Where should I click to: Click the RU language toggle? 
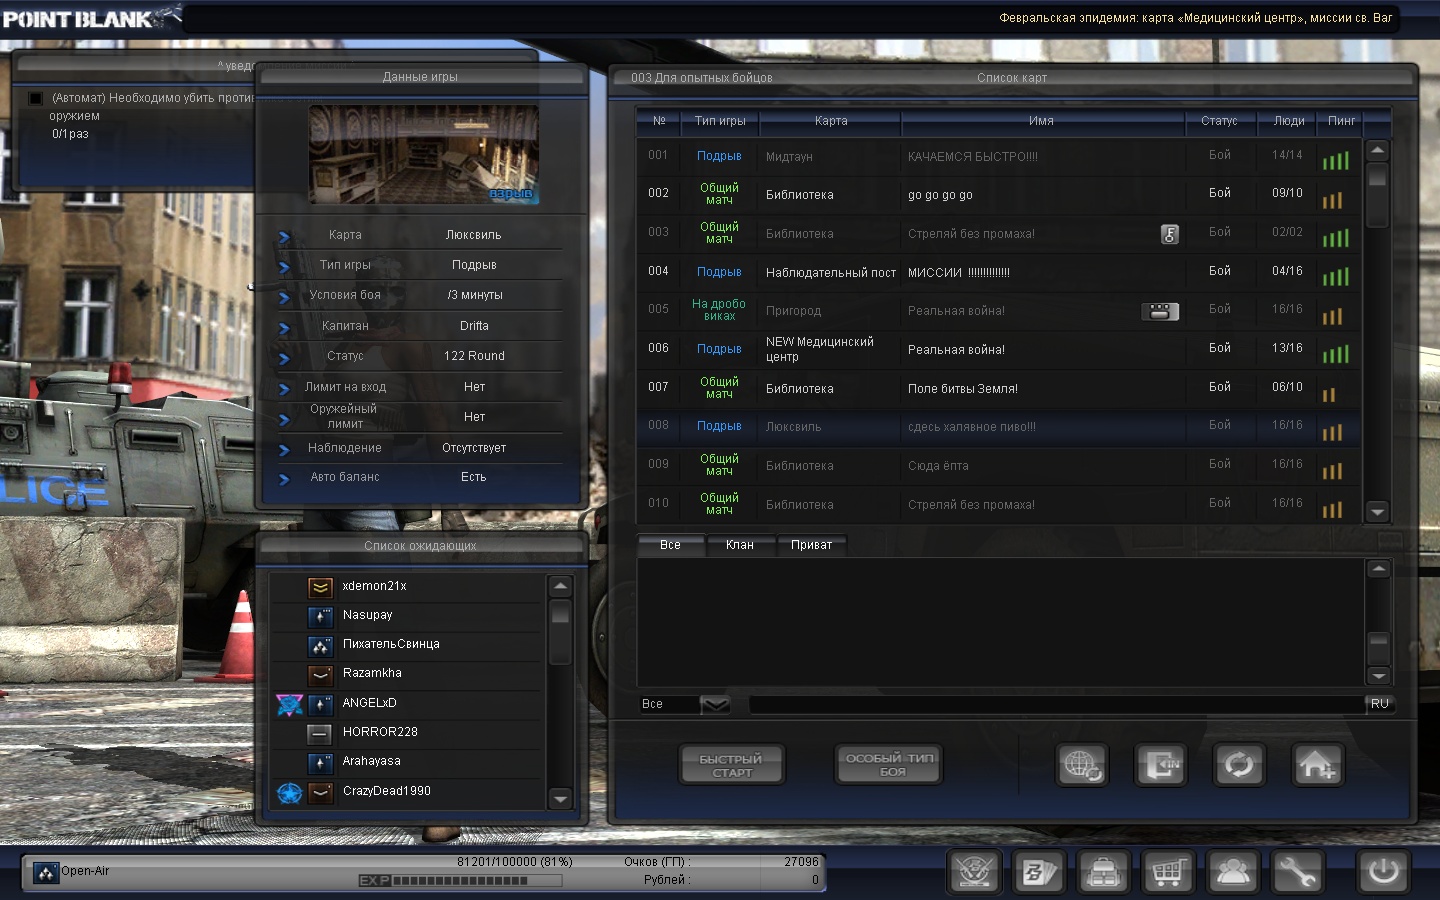(x=1380, y=704)
